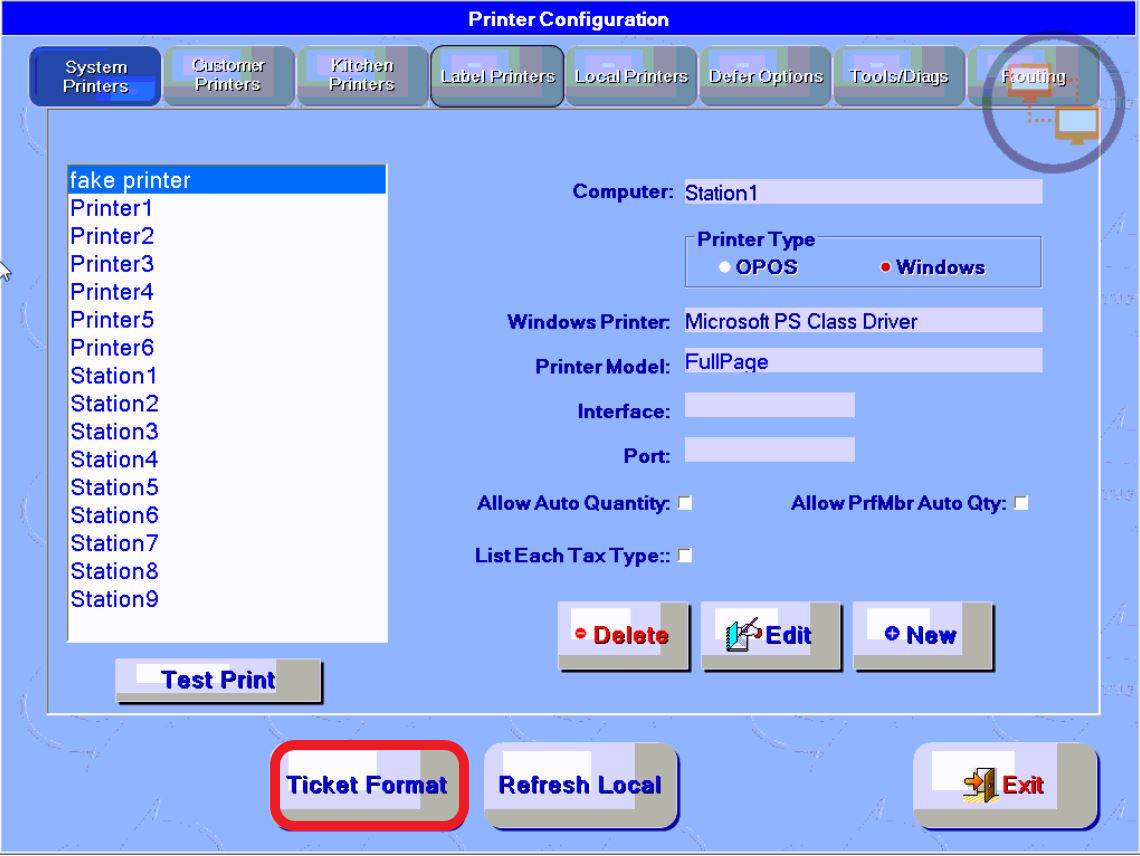
Task: Open the Local Printers tab
Action: point(631,76)
